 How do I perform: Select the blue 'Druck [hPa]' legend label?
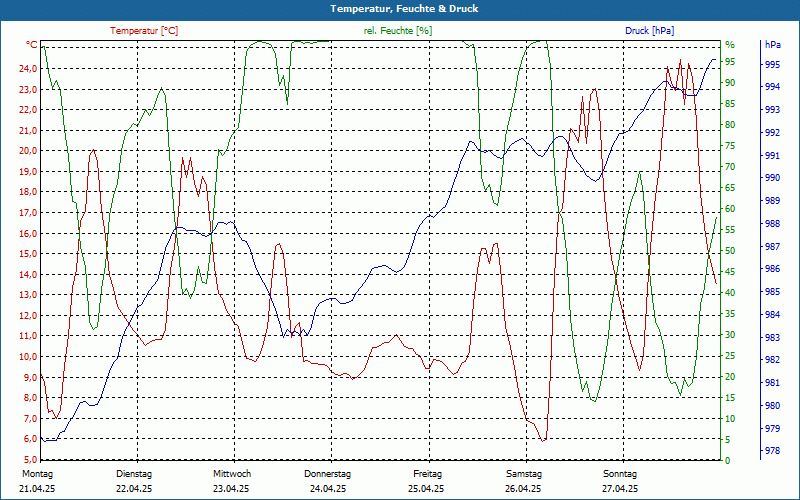click(649, 31)
